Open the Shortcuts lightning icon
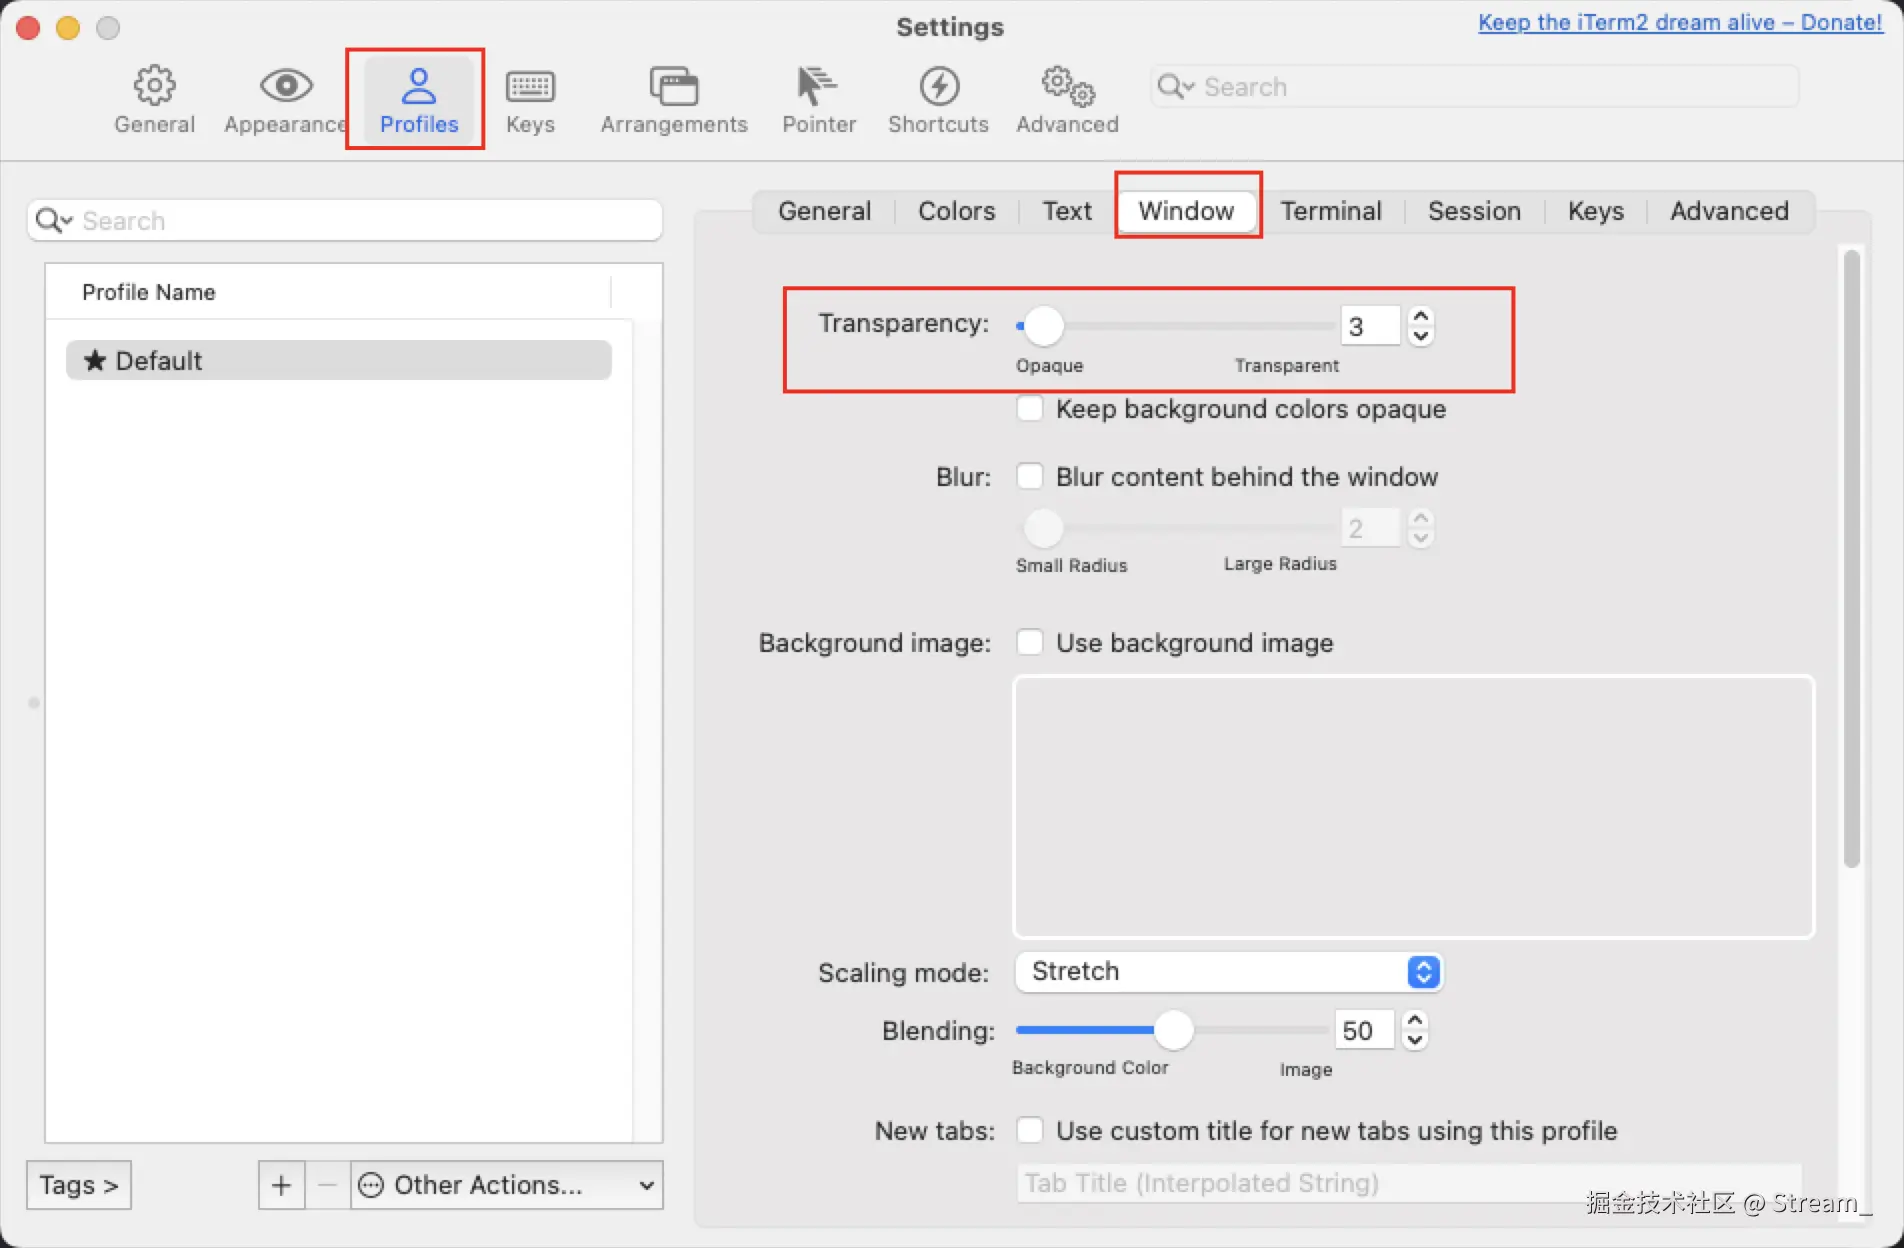 click(x=939, y=86)
